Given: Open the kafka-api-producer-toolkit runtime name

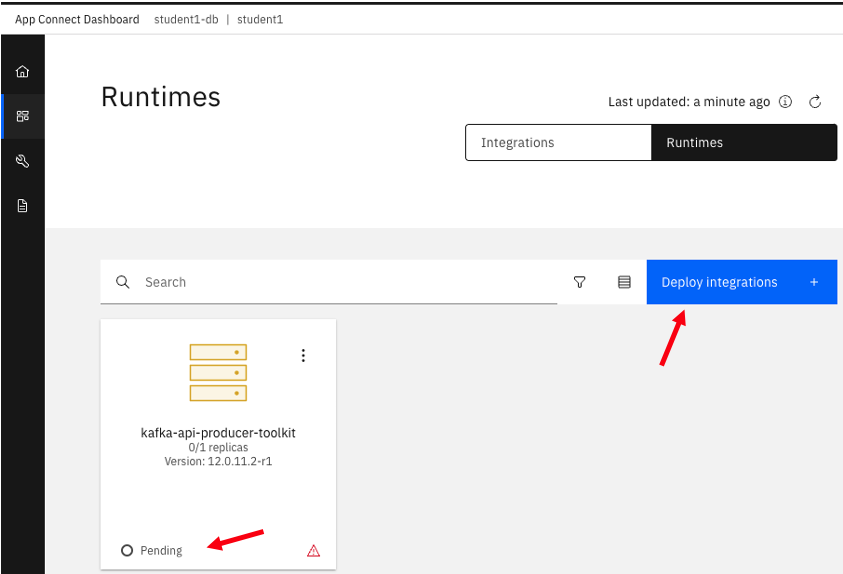Looking at the screenshot, I should coord(218,433).
